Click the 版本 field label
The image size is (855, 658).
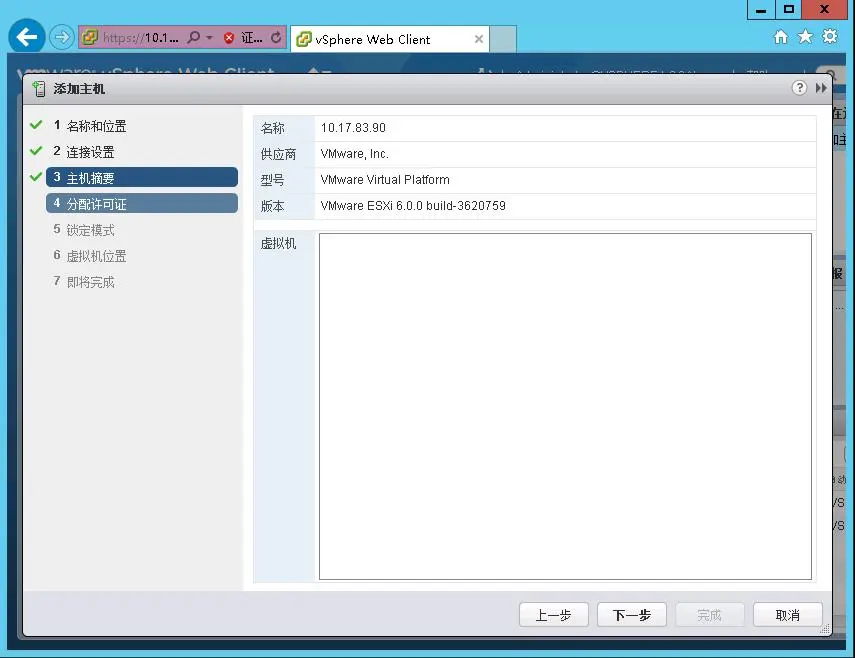click(272, 206)
